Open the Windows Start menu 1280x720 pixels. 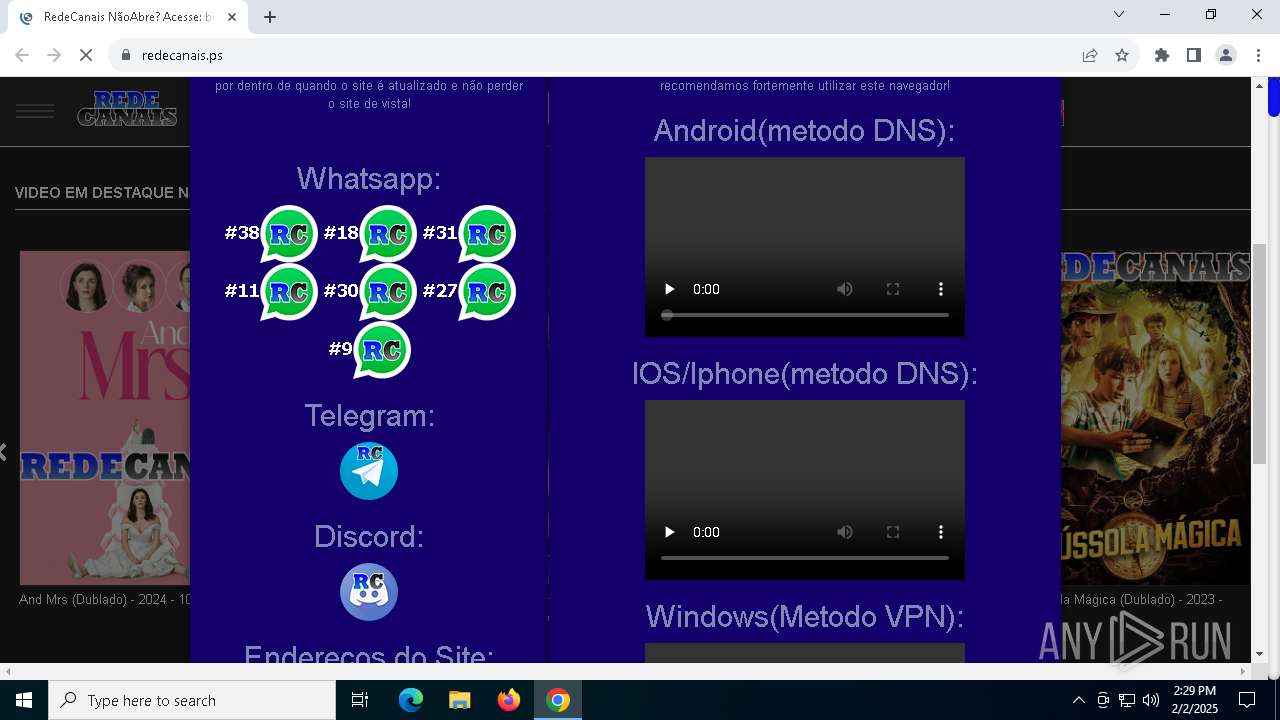pyautogui.click(x=24, y=700)
